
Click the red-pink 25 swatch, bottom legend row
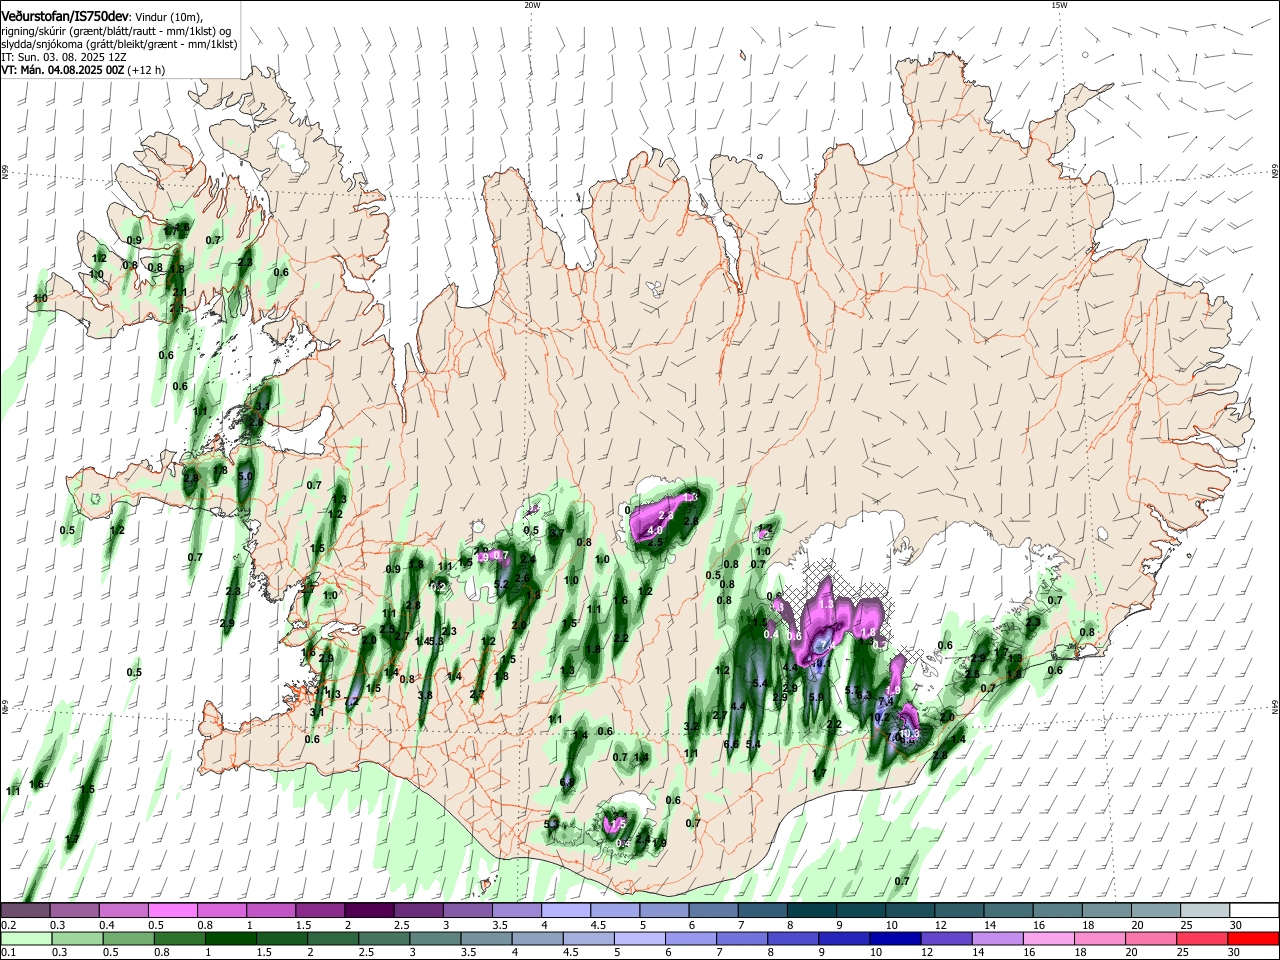pos(1202,939)
